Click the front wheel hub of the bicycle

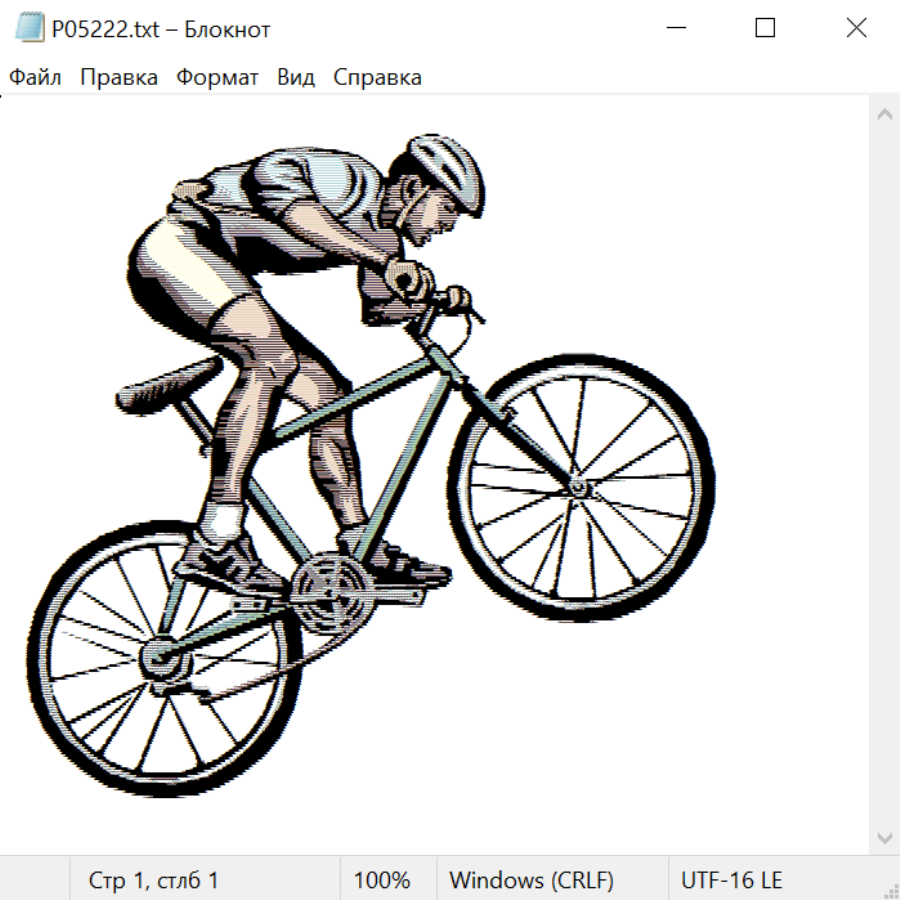578,487
